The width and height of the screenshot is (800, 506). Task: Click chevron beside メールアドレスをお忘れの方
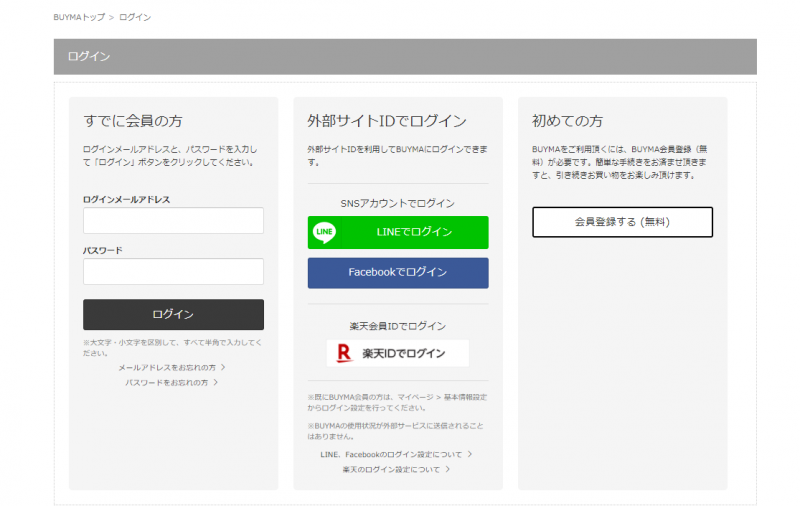pyautogui.click(x=223, y=368)
